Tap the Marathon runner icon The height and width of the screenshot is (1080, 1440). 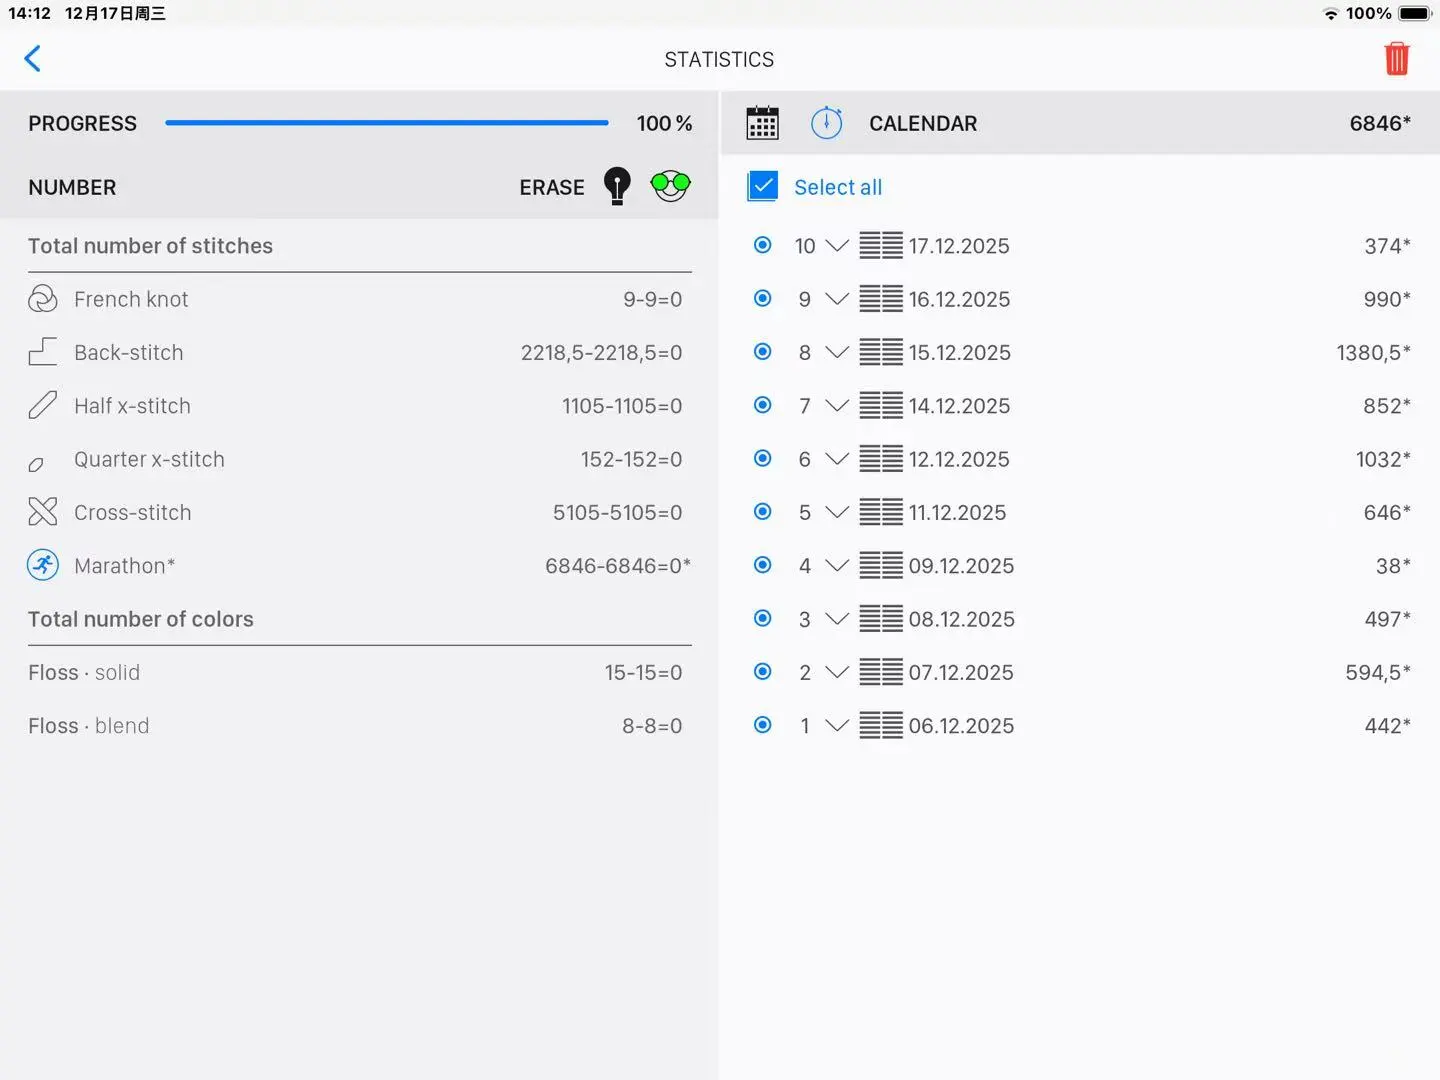pos(43,565)
